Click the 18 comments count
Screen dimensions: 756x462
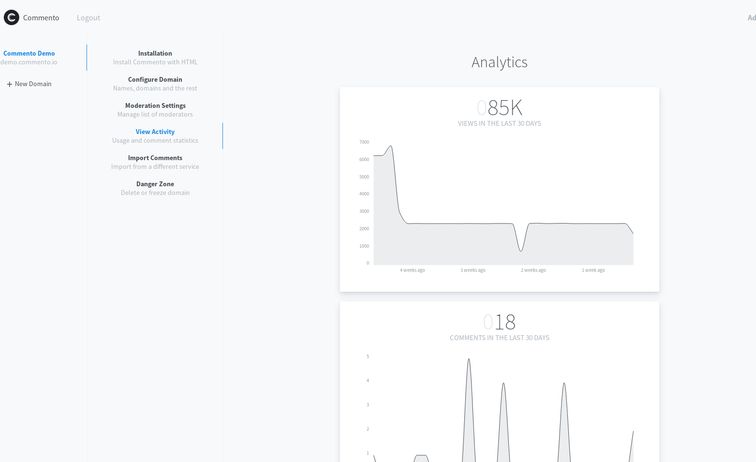tap(499, 322)
